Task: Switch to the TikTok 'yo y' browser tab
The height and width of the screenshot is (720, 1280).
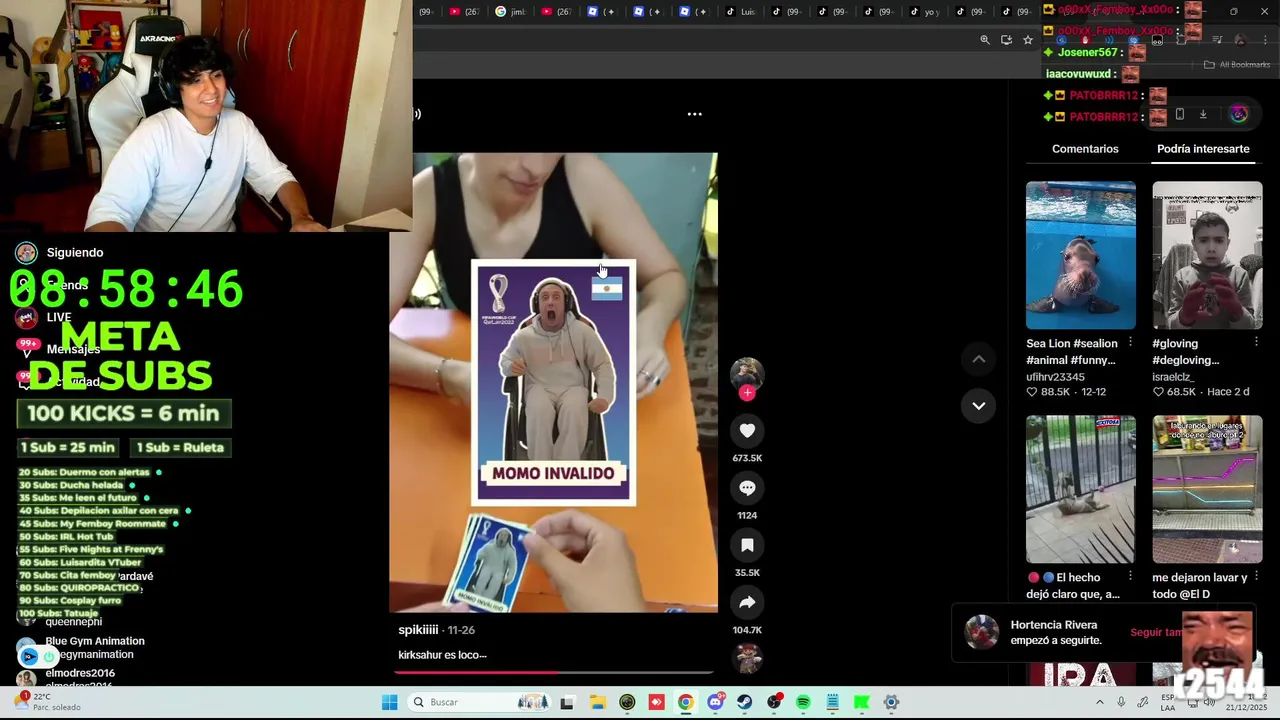Action: click(x=924, y=12)
